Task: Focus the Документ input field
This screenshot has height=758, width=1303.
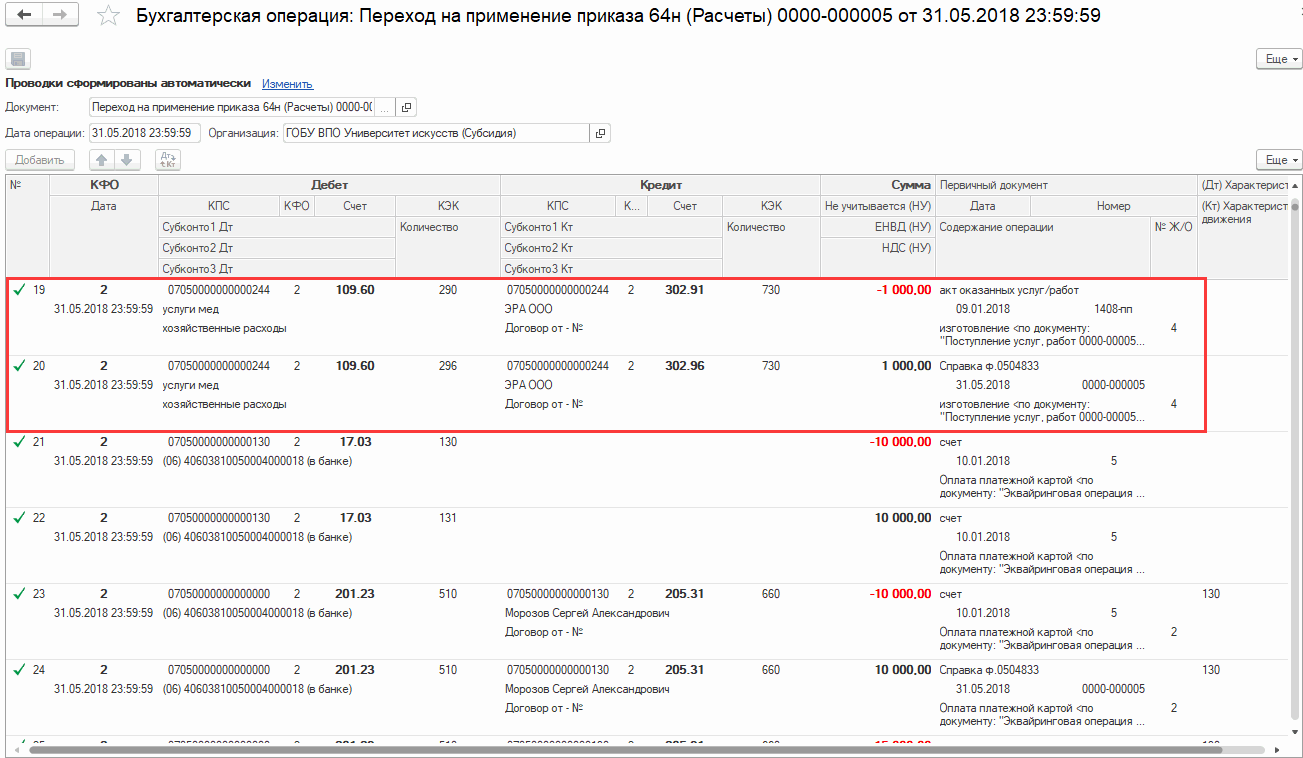Action: (x=231, y=107)
